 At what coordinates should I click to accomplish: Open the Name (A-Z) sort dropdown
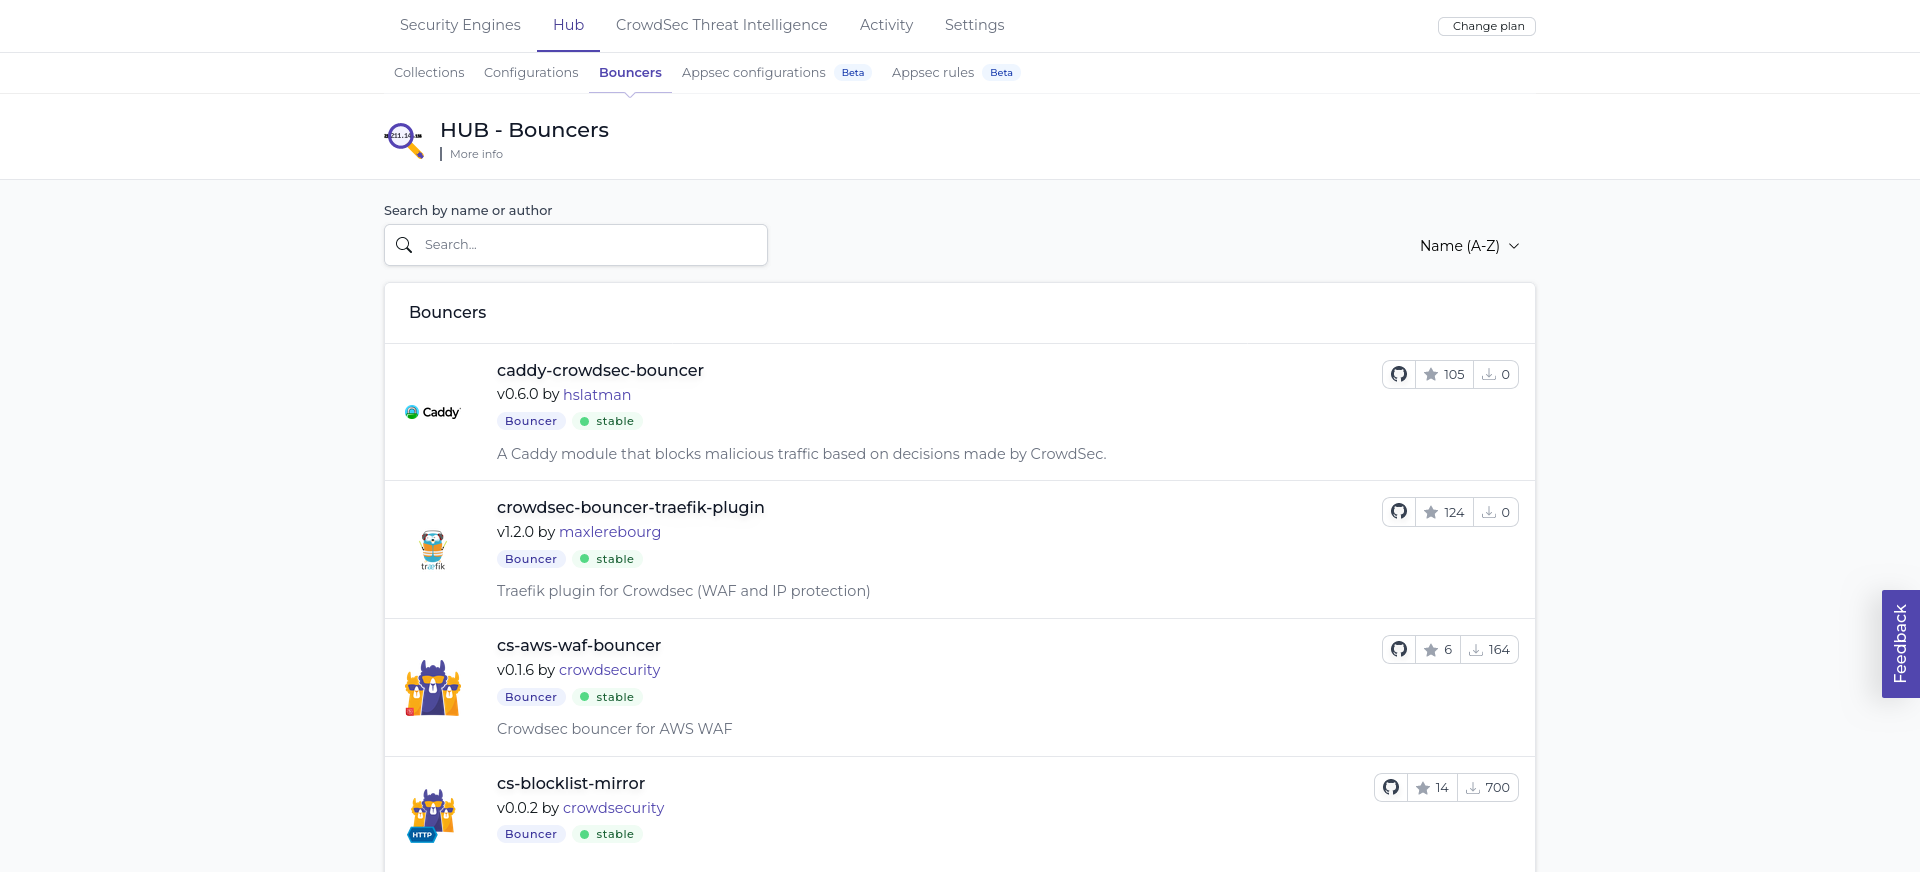click(1469, 246)
